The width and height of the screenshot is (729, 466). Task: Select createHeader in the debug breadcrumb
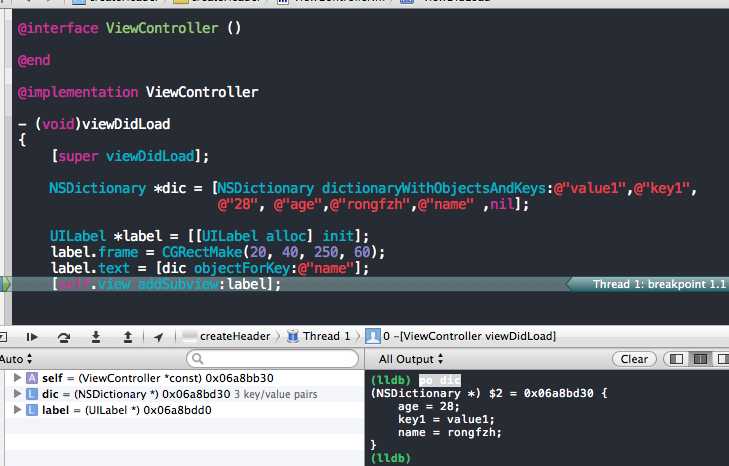click(x=226, y=336)
